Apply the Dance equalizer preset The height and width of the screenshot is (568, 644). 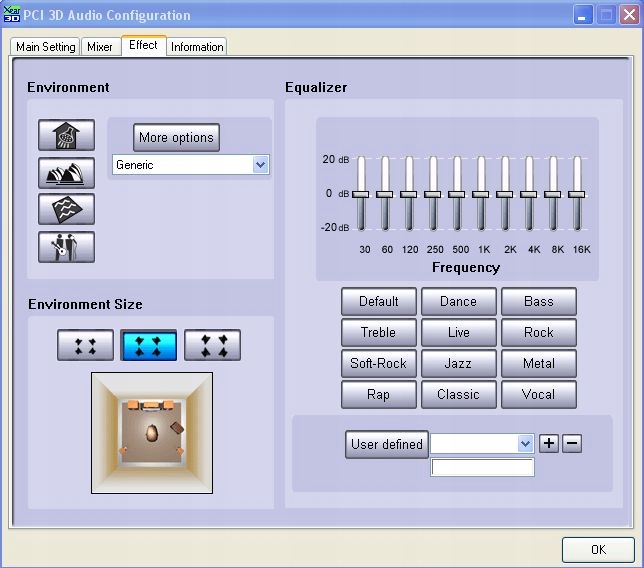459,301
